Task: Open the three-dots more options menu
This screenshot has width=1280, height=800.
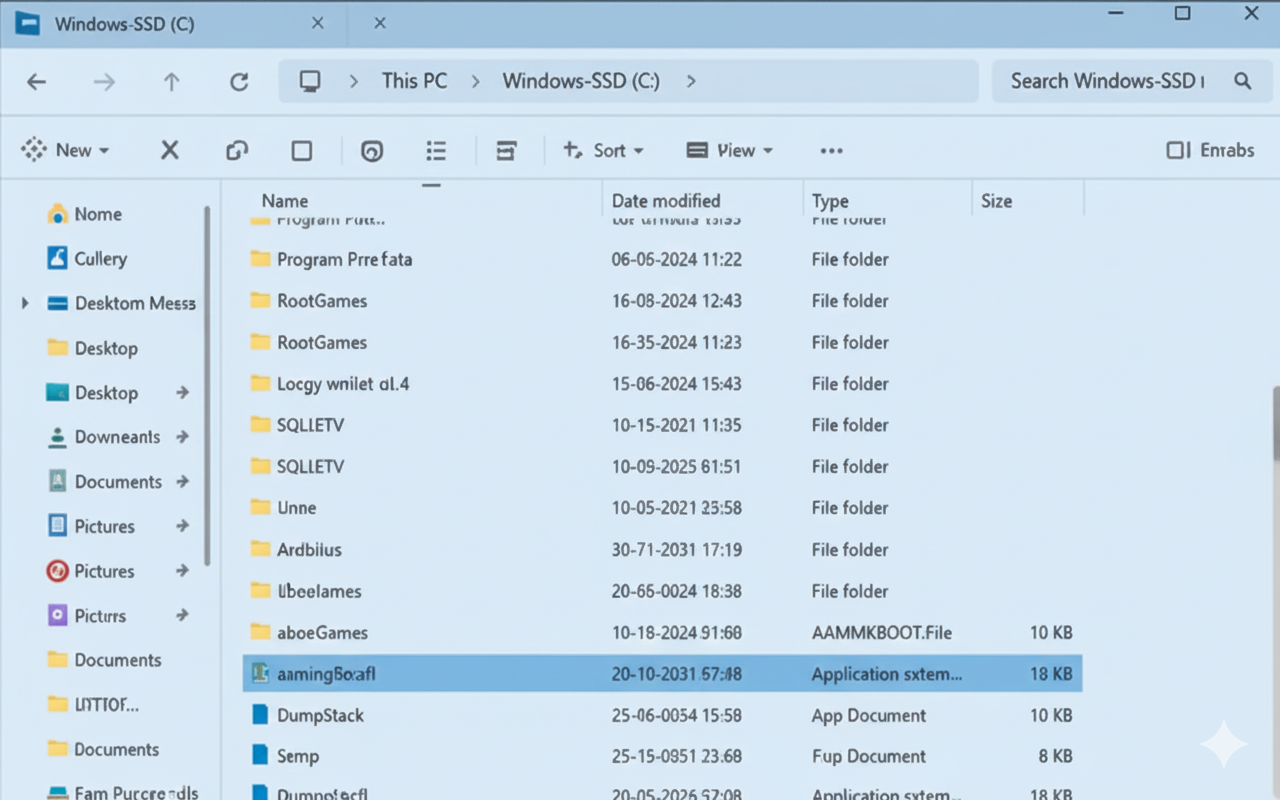Action: tap(831, 150)
